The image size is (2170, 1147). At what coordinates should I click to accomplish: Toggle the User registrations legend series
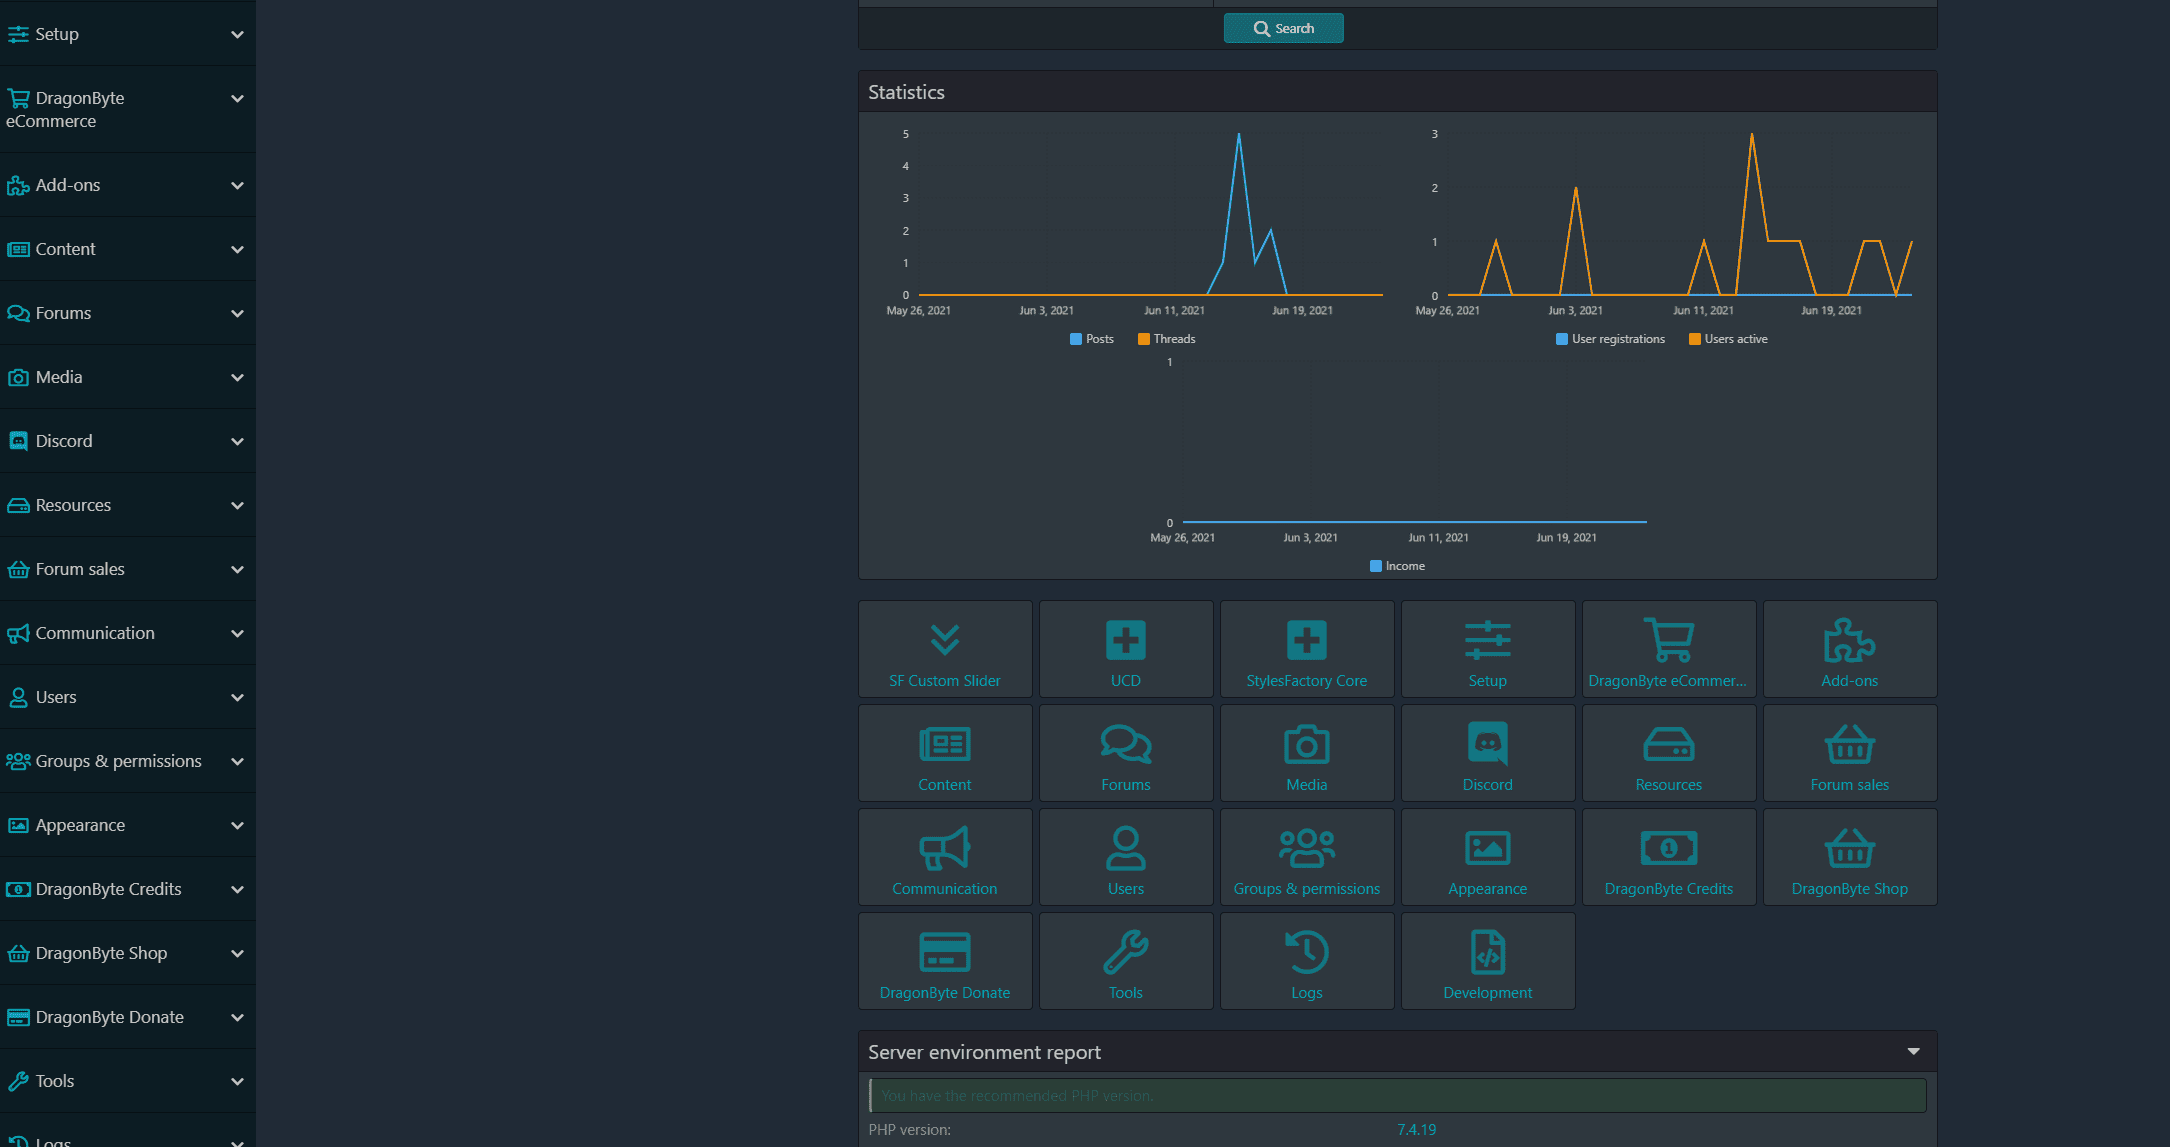[x=1610, y=339]
